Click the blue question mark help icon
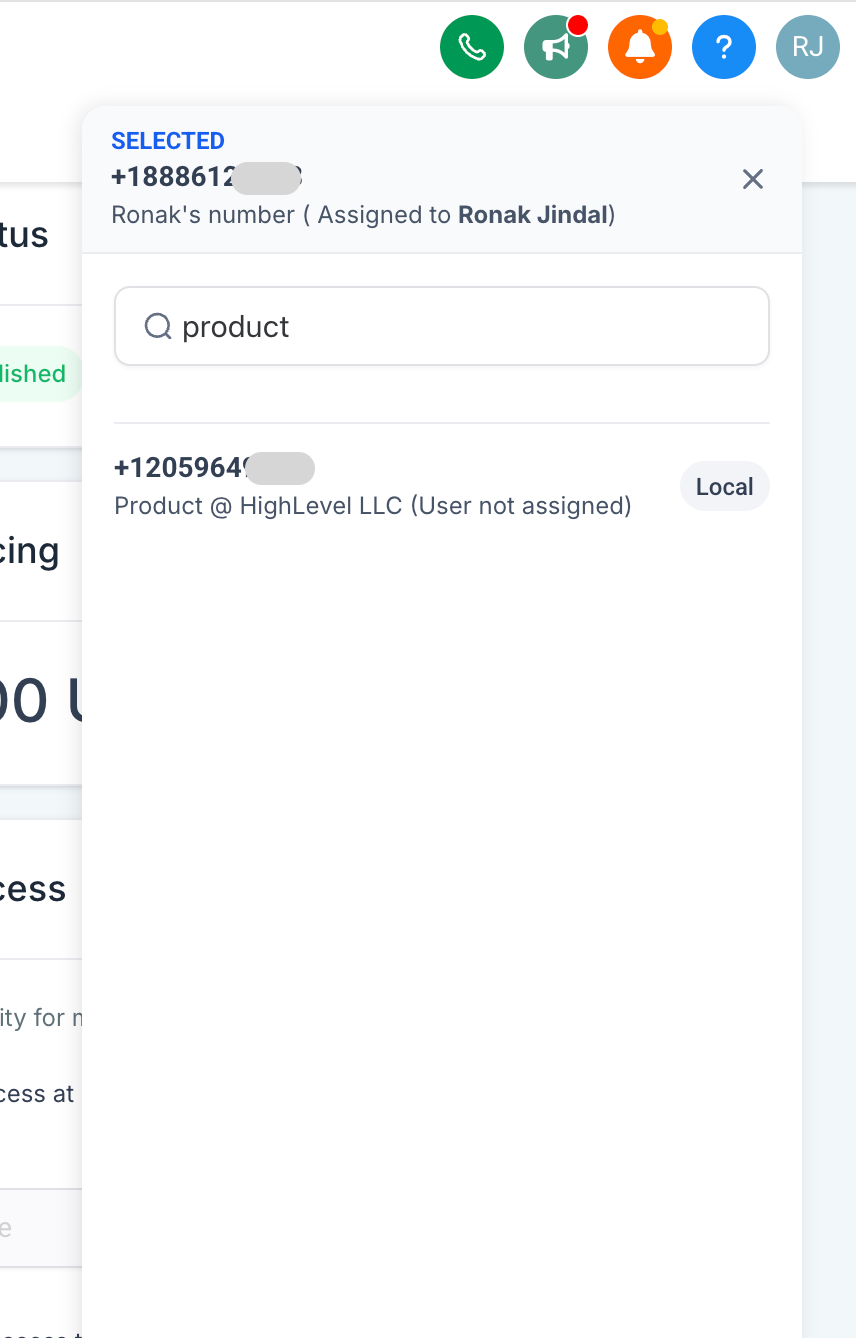Screen dimensions: 856x1338 point(724,47)
